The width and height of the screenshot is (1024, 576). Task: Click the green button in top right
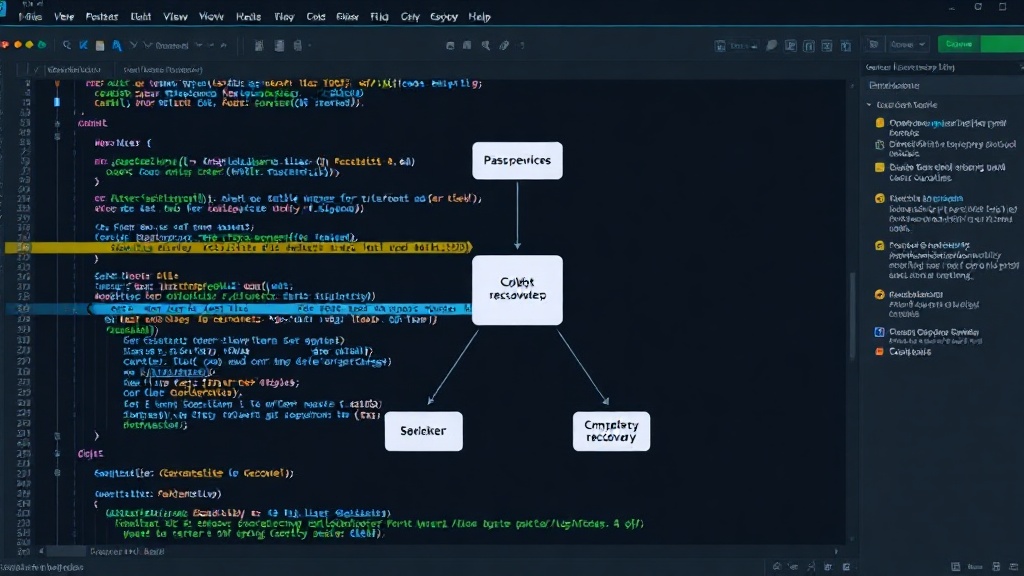[980, 44]
